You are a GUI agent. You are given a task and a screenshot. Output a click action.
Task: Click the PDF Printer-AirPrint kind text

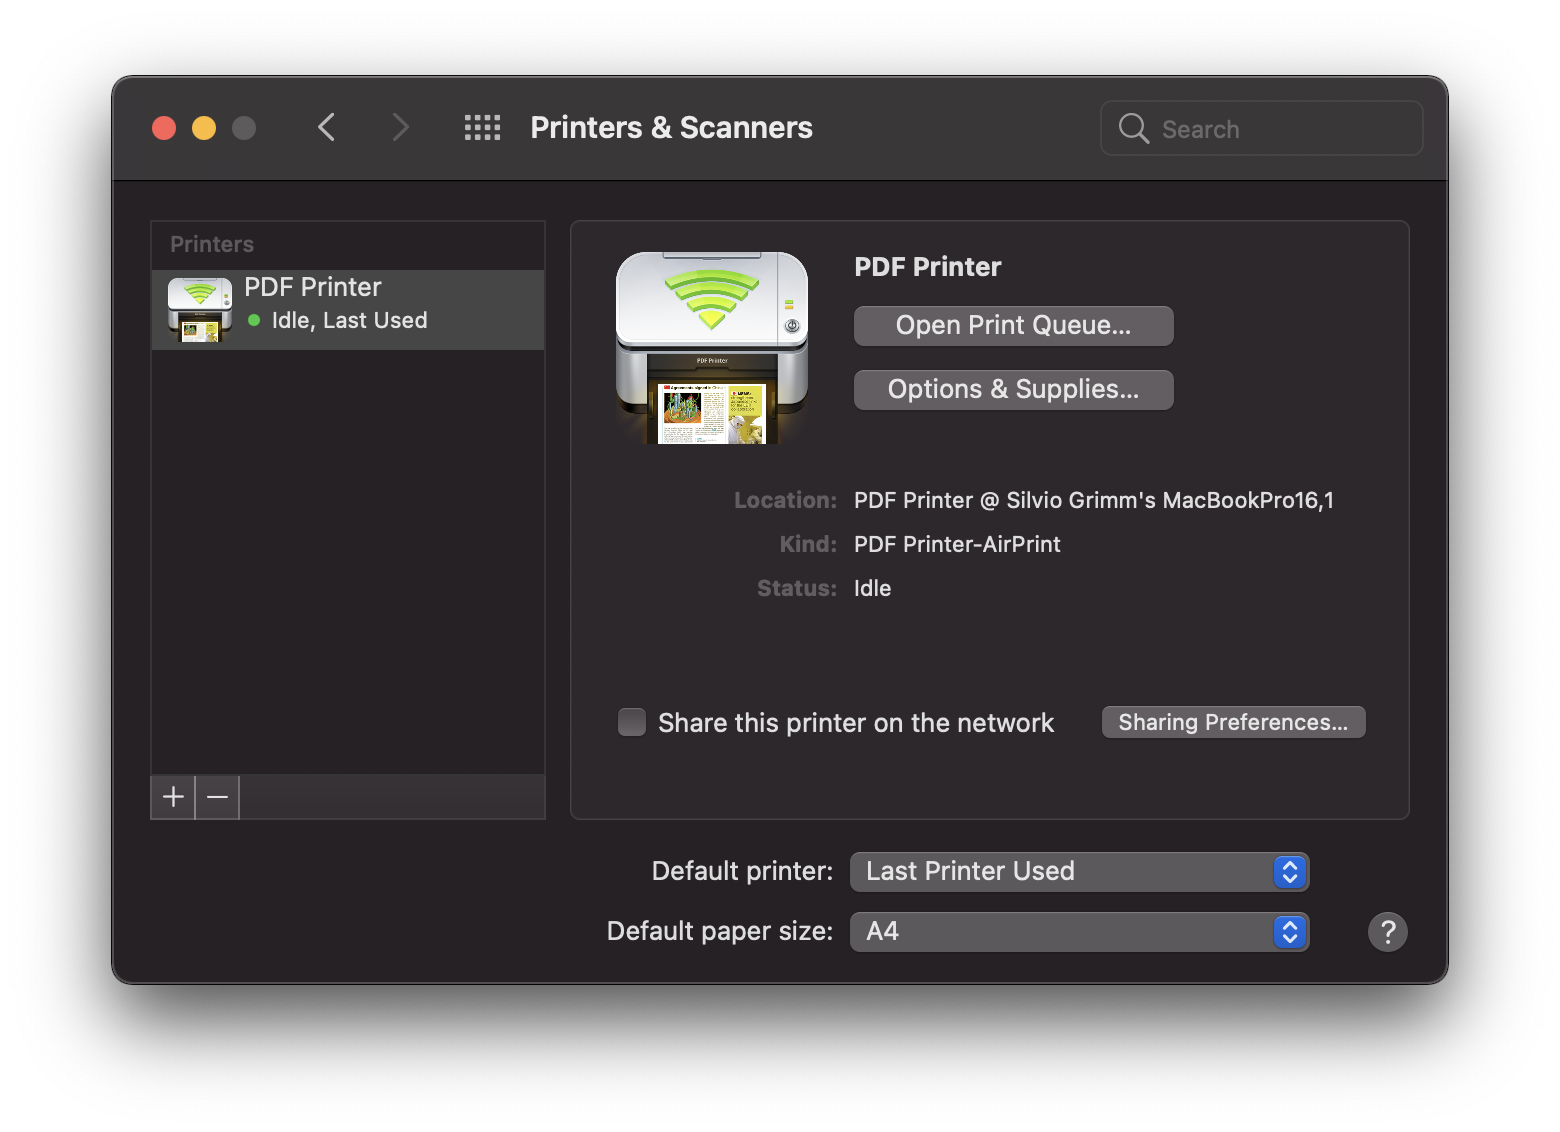957,545
